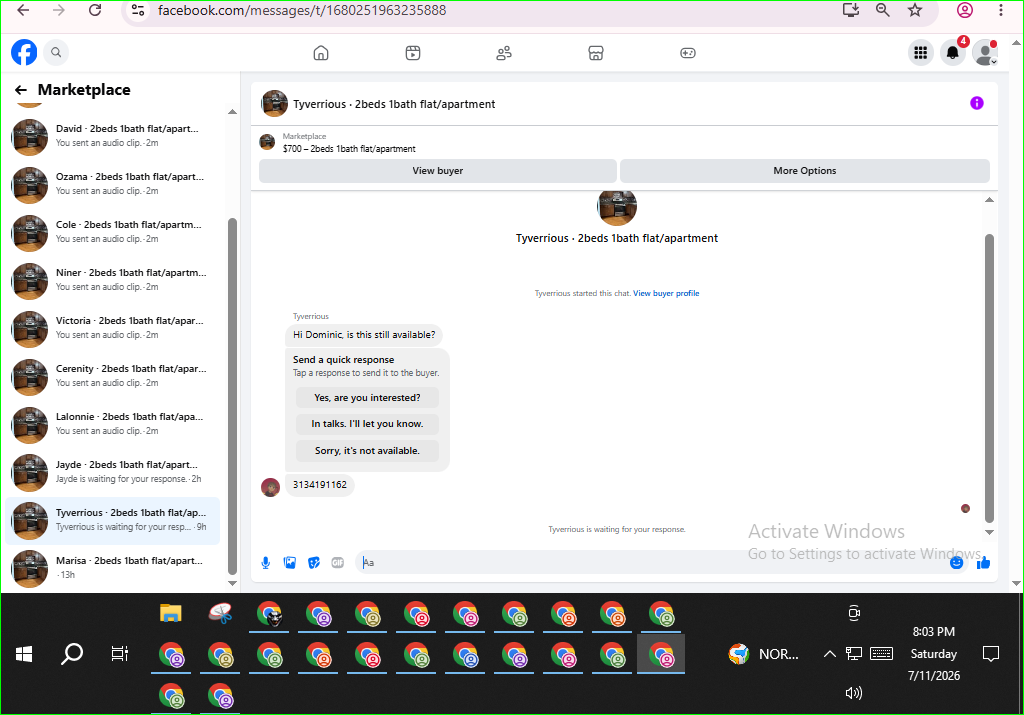This screenshot has height=715, width=1024.
Task: Reload the browser page
Action: 95,10
